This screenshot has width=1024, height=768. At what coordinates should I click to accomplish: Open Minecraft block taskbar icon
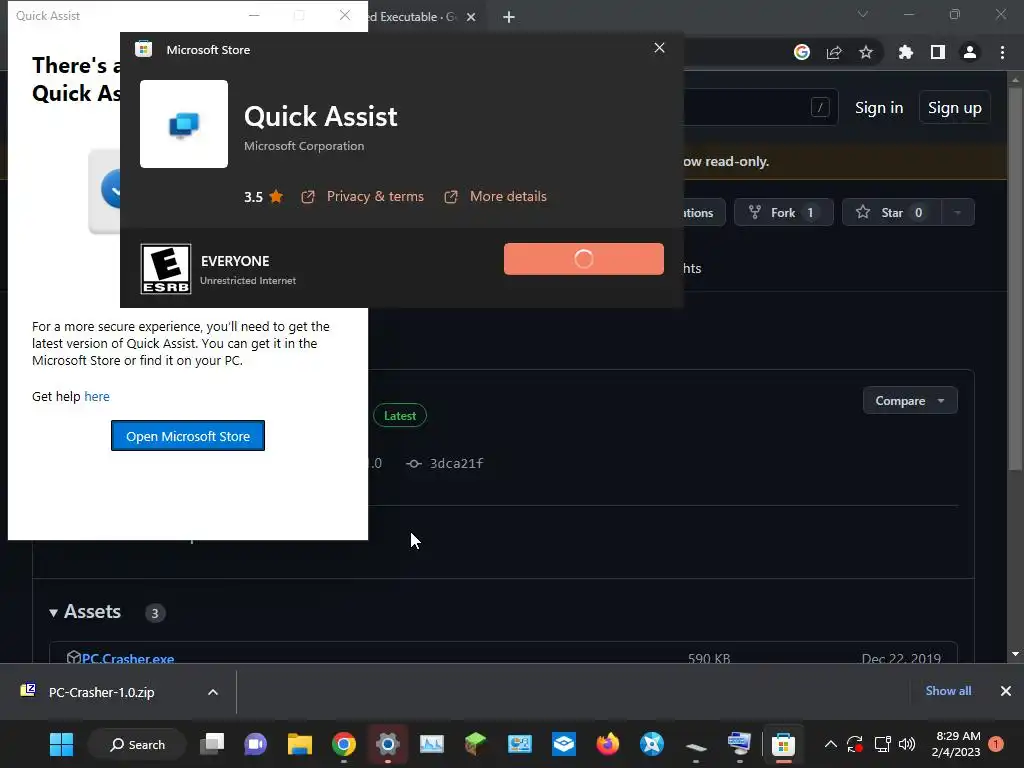475,744
